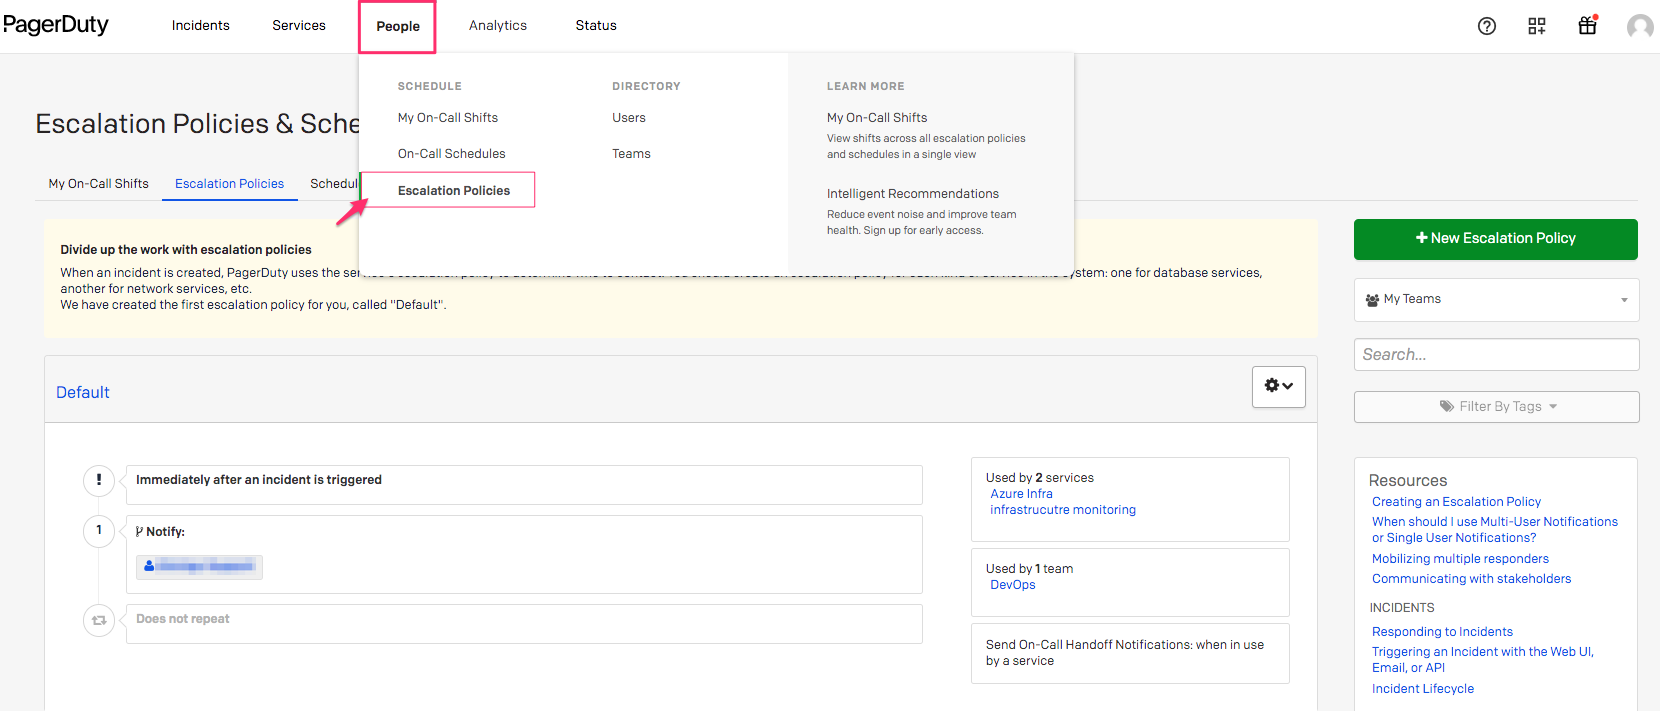This screenshot has height=711, width=1660.
Task: Choose Users from the Directory section
Action: (x=628, y=117)
